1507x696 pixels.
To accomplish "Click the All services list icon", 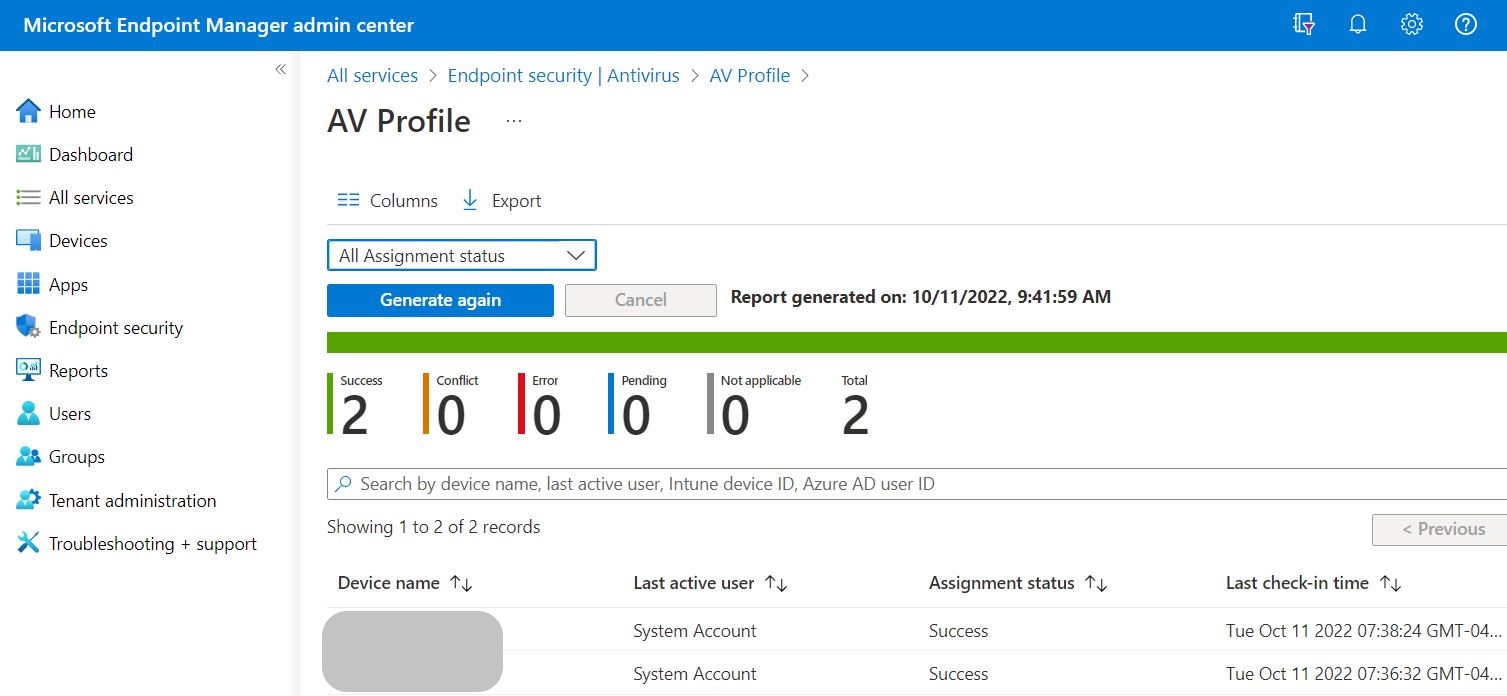I will tap(29, 197).
